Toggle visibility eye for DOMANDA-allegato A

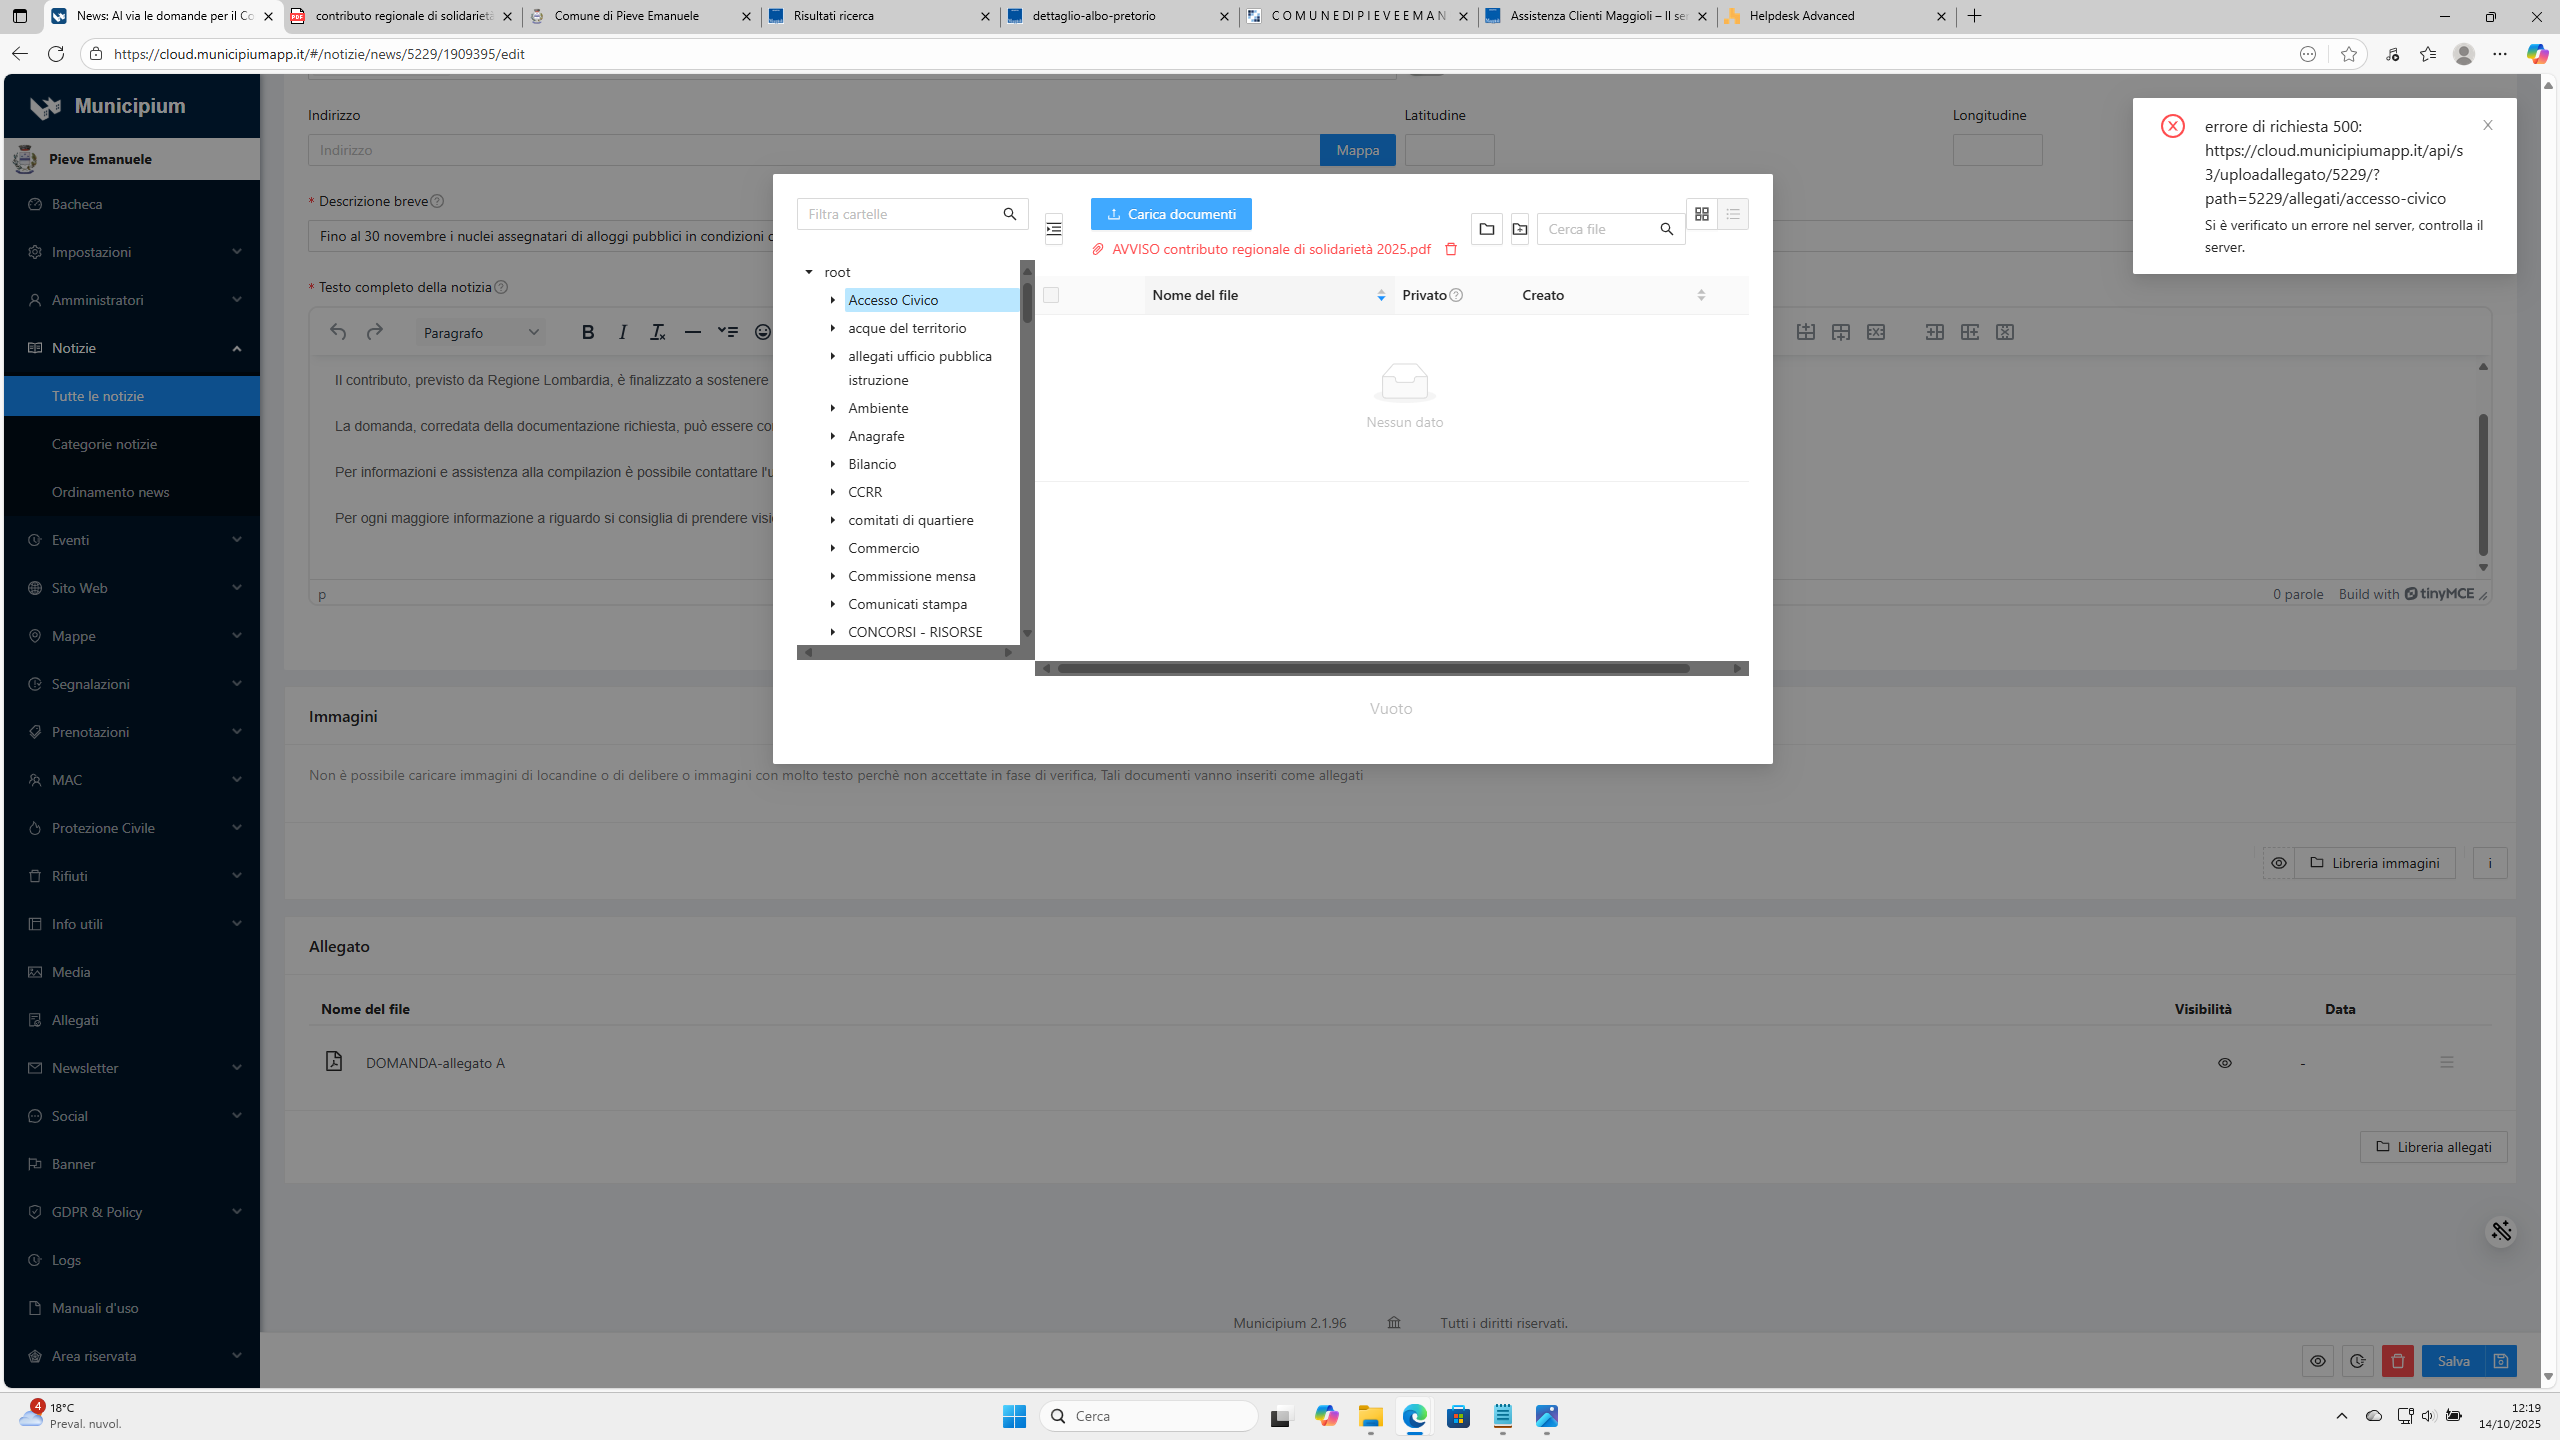click(2224, 1063)
